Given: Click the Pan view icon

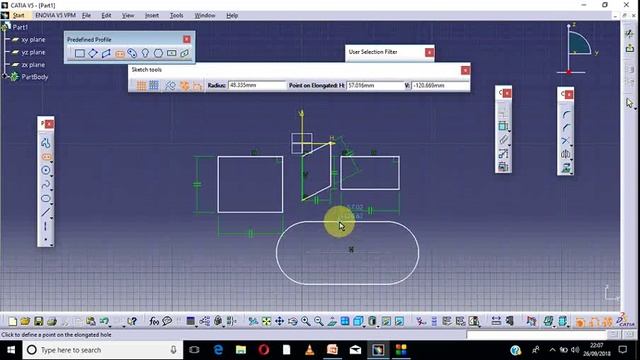Looking at the screenshot, I should coord(279,322).
